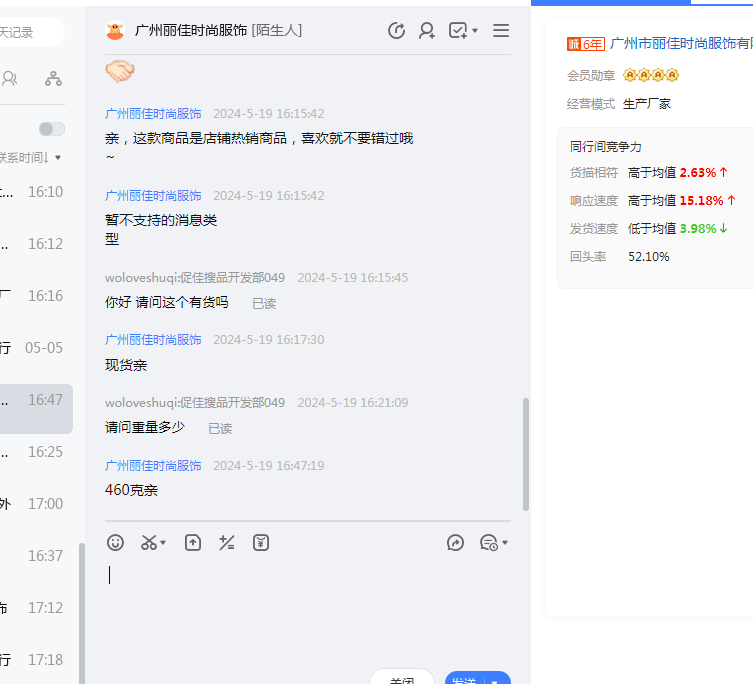Viewport: 753px width, 684px height.
Task: Click the message input field
Action: tap(307, 610)
